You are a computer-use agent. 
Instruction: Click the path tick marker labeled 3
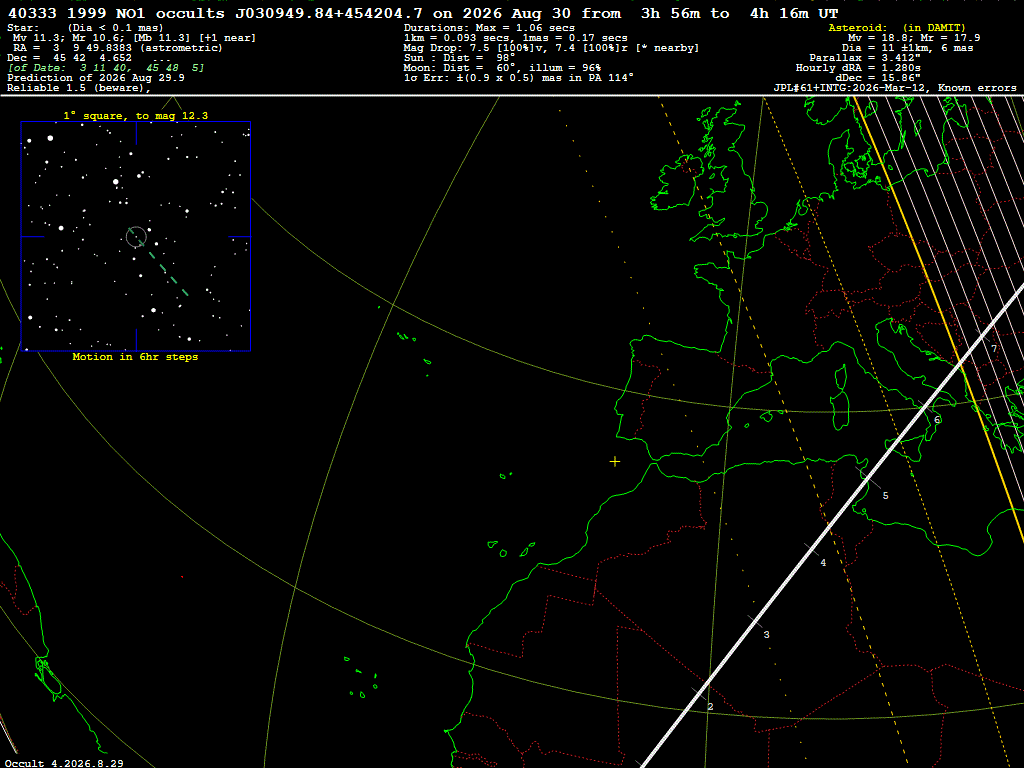[766, 635]
